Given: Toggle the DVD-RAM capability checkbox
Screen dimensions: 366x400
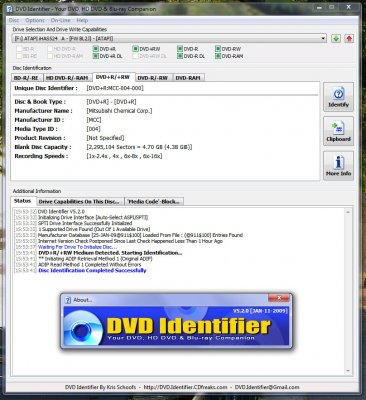Looking at the screenshot, I should [218, 56].
